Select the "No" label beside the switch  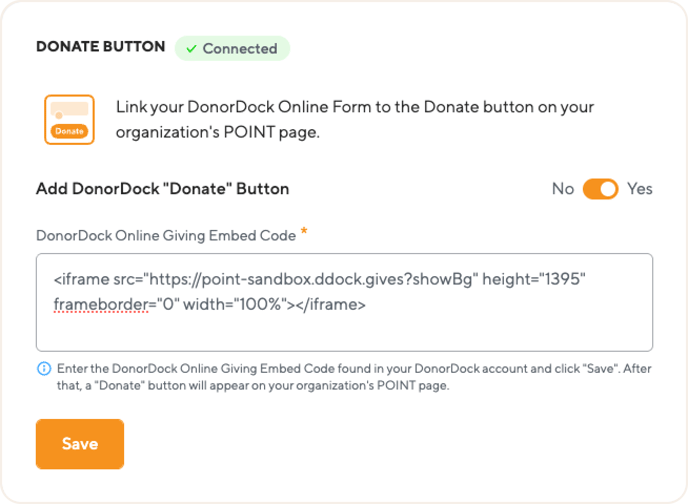563,188
